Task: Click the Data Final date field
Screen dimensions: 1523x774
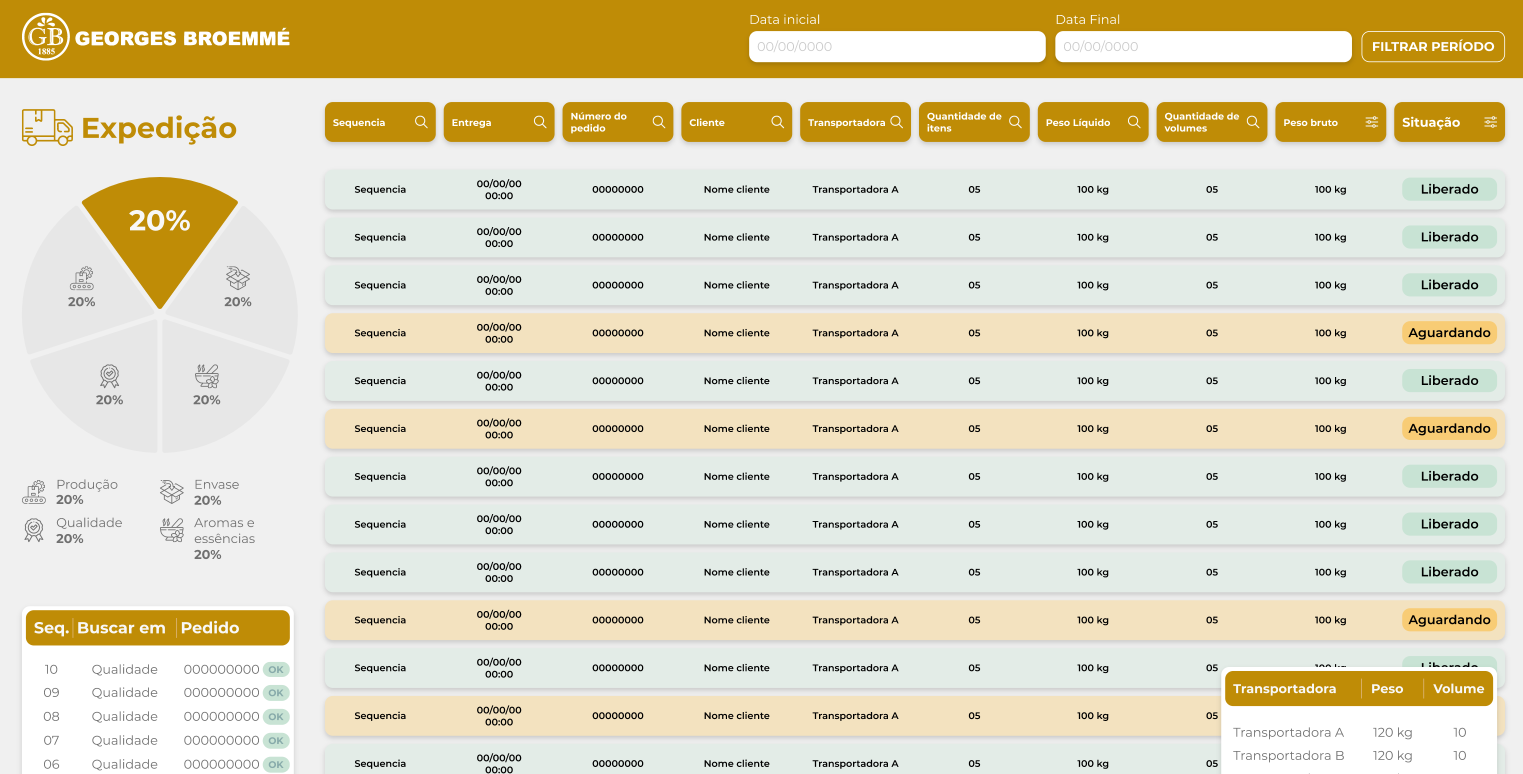Action: pyautogui.click(x=1202, y=47)
